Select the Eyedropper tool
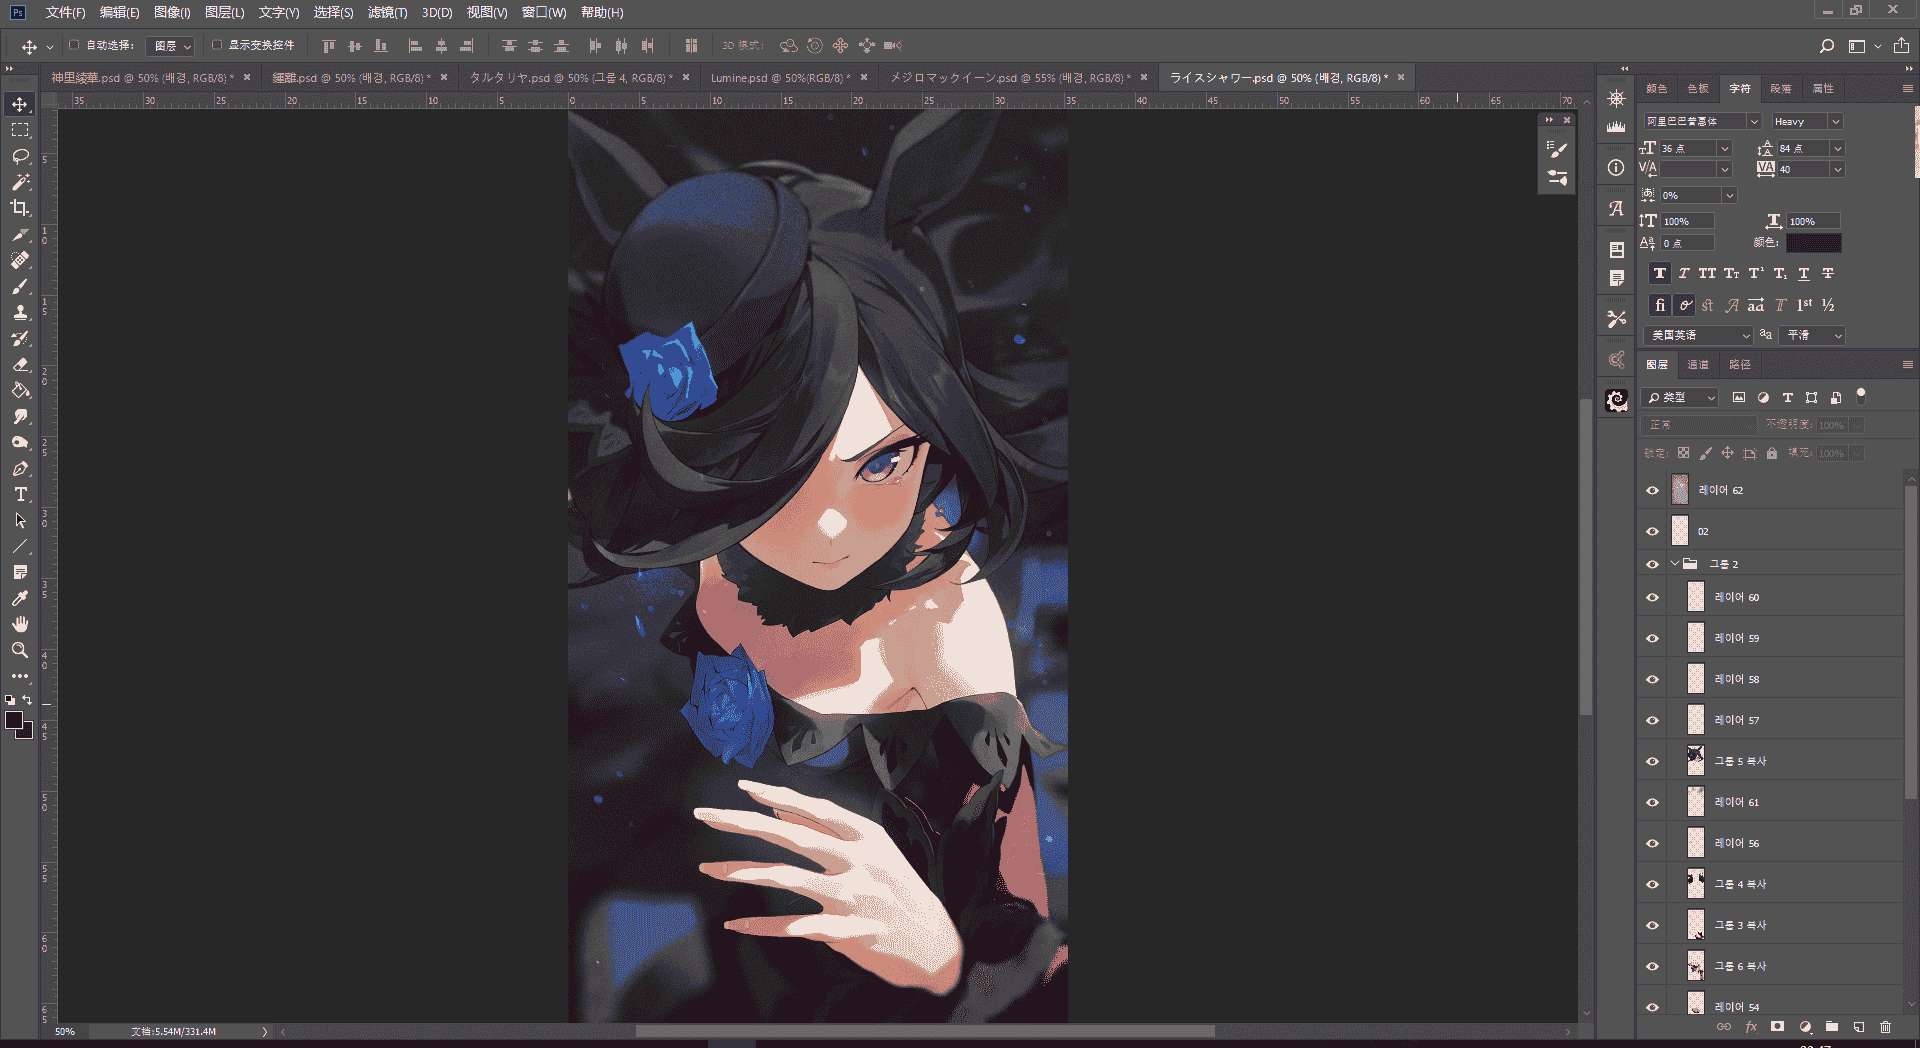The width and height of the screenshot is (1920, 1048). coord(20,598)
